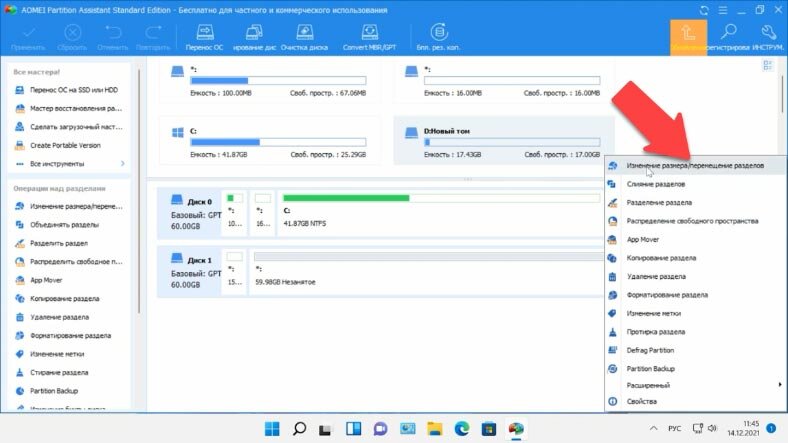Open Мастер восстановления разделов wizard
Screen dimensions: 788x443
(69, 108)
